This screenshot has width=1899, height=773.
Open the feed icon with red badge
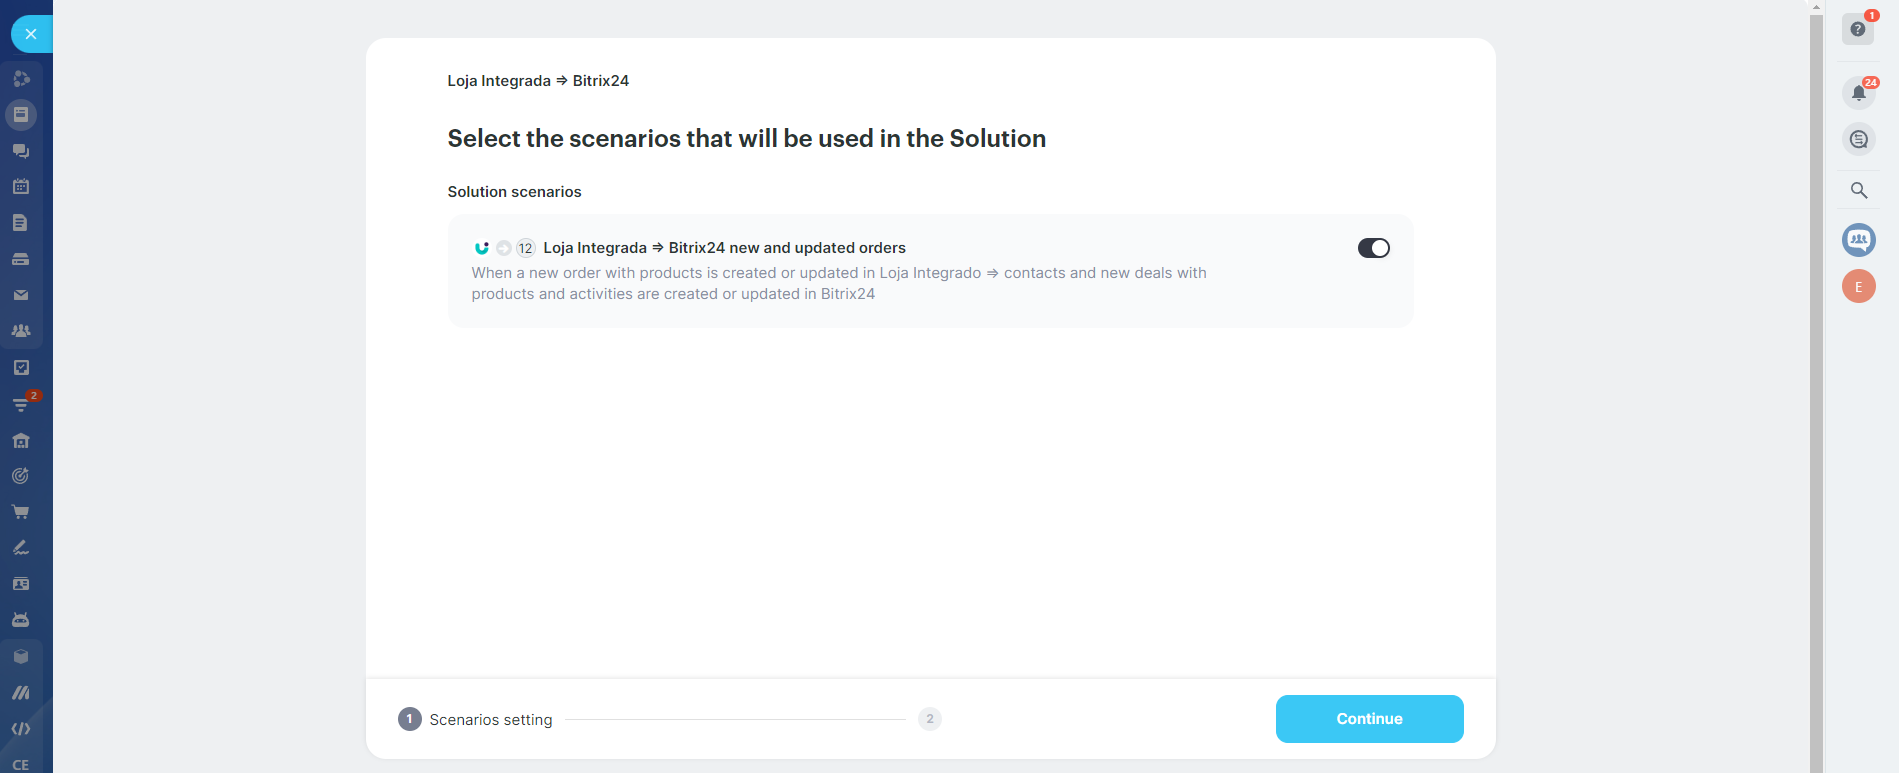point(21,404)
